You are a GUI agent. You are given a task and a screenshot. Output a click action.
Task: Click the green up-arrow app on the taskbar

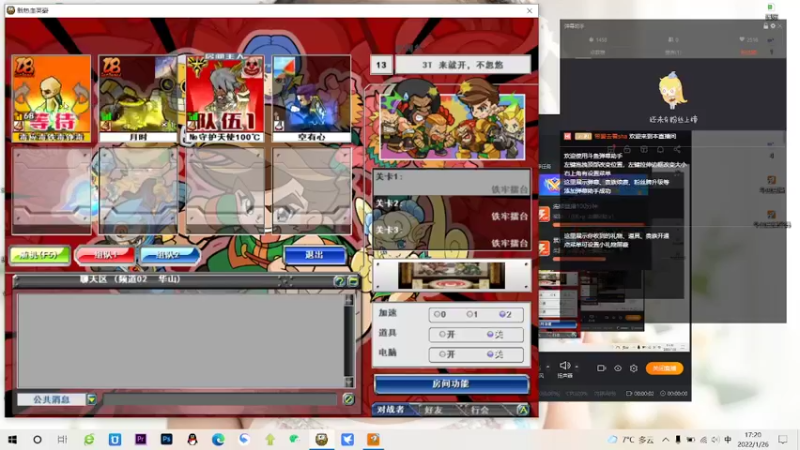coord(270,439)
